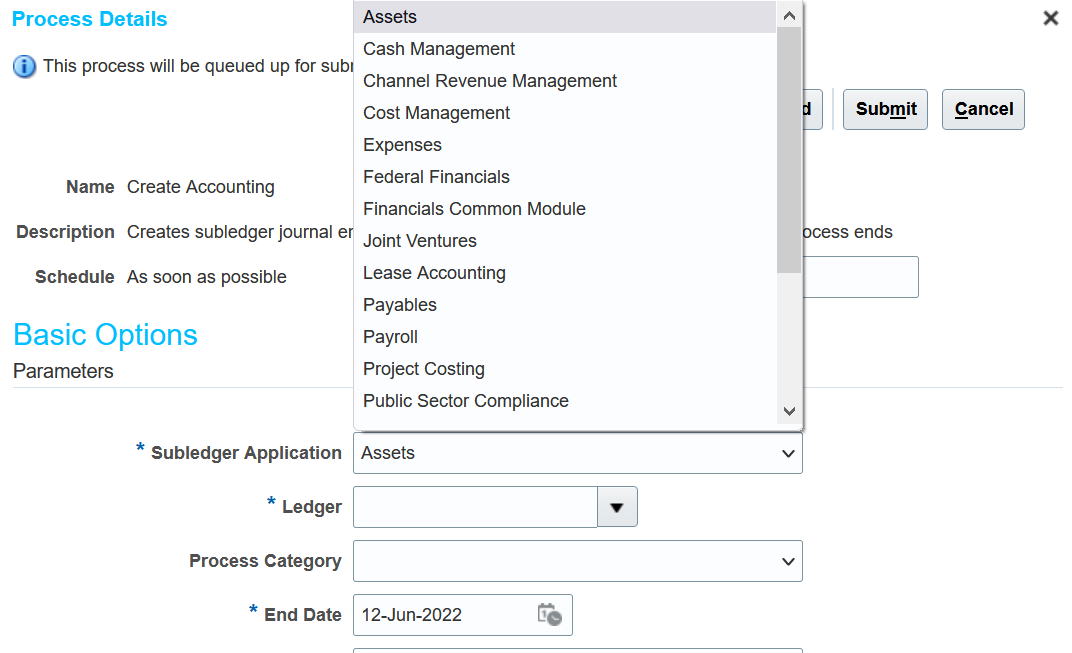1072x653 pixels.
Task: Click the information icon beside the queue message
Action: [25, 66]
